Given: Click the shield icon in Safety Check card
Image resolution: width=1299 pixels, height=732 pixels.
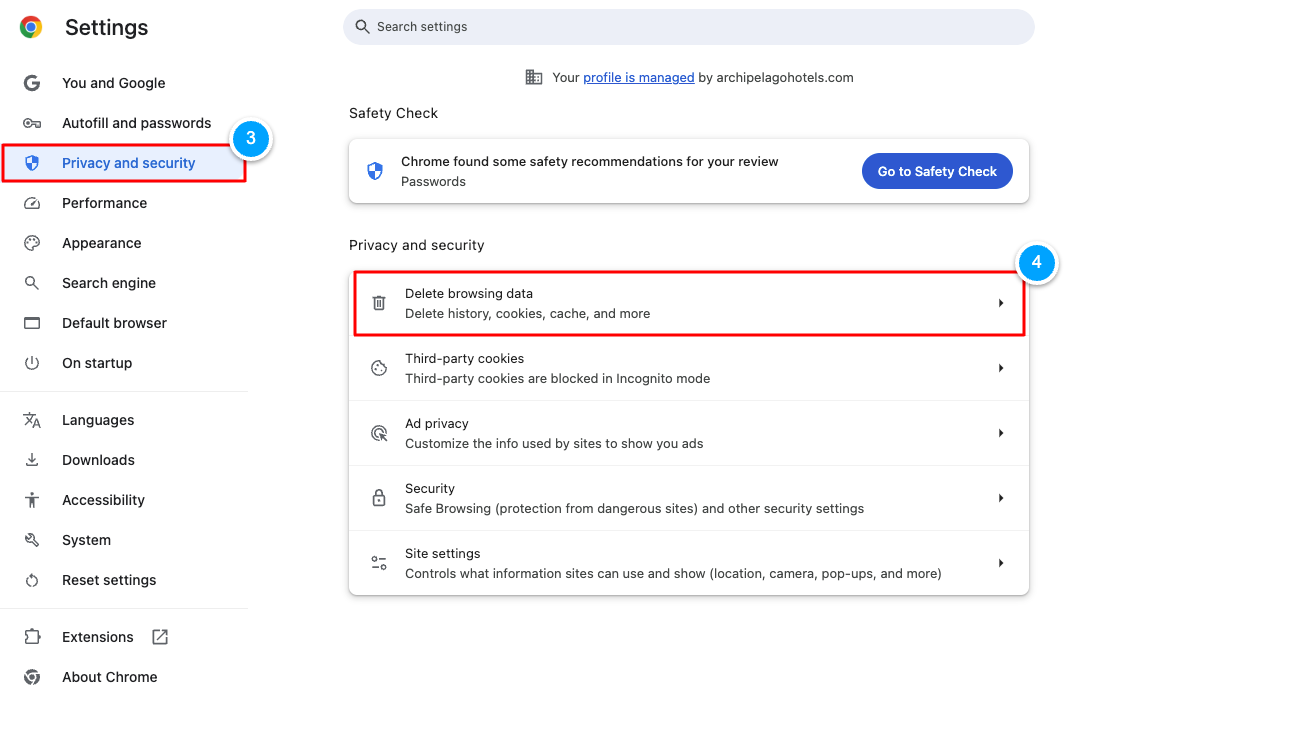Looking at the screenshot, I should 375,171.
